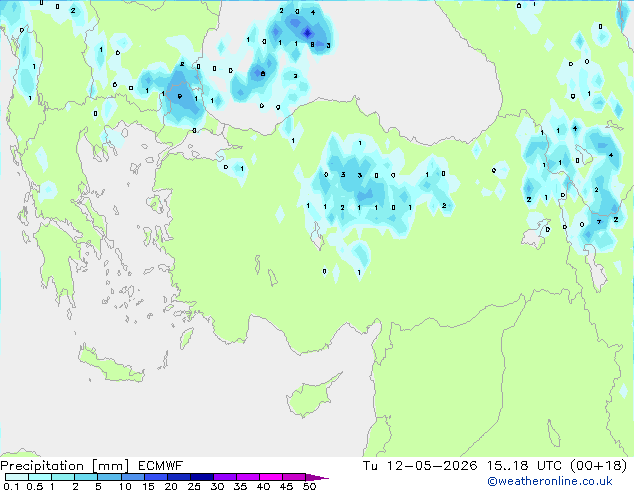The image size is (634, 490).
Task: Select the 2–5 mm legend color box
Action: [86, 477]
